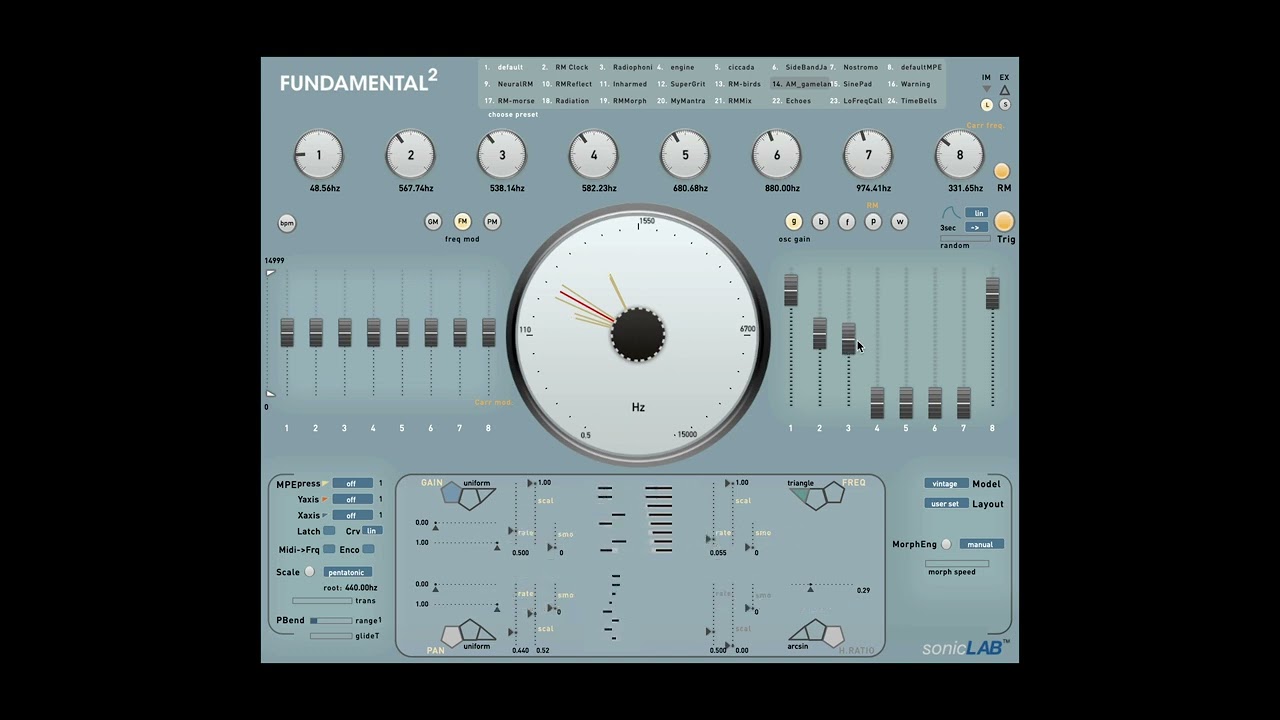Click oscillator knob 1 at 48.56hz
This screenshot has height=720, width=1280.
click(319, 155)
